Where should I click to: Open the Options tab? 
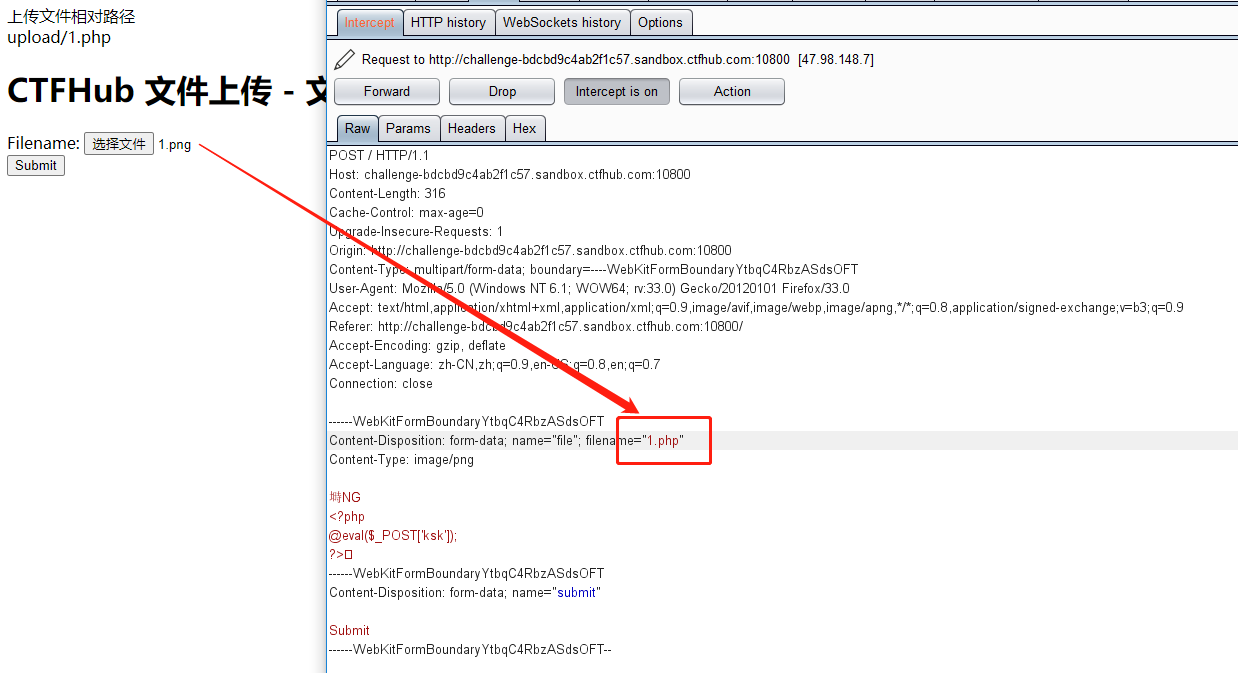(660, 22)
